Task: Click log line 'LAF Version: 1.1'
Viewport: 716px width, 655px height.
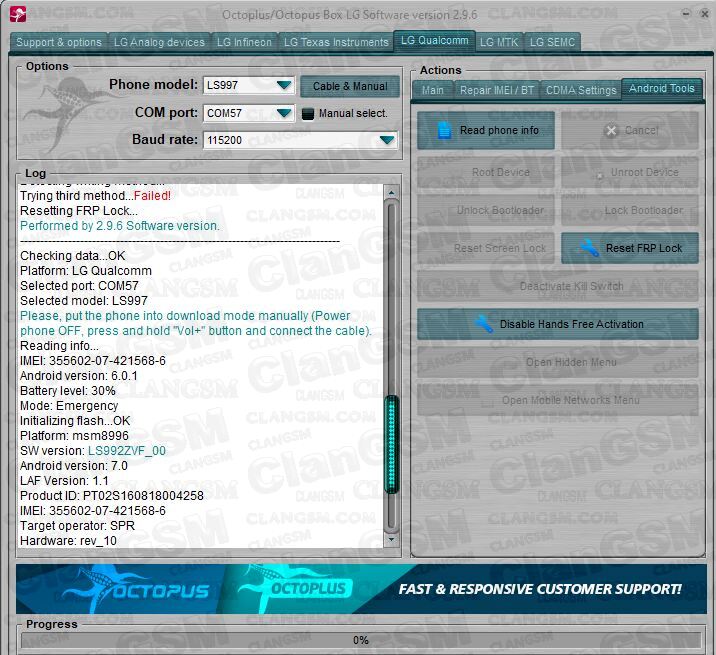Action: (x=64, y=481)
